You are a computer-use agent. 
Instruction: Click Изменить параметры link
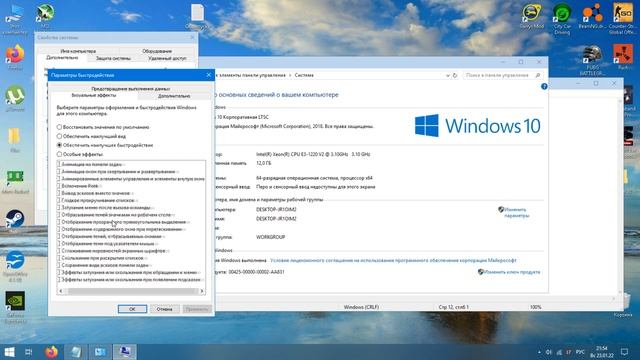[515, 213]
